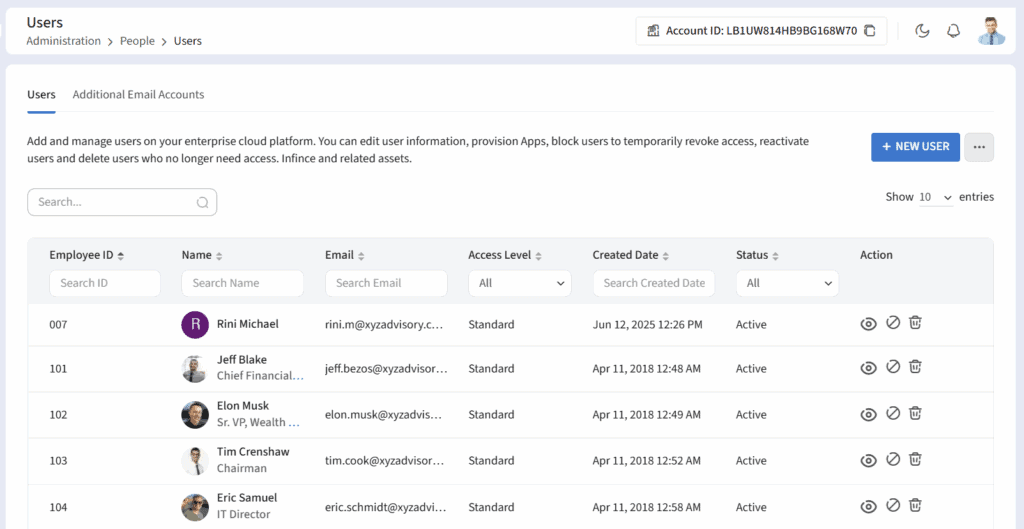Block user Tim Crenshaw
Screen dimensions: 1024x529
[893, 460]
